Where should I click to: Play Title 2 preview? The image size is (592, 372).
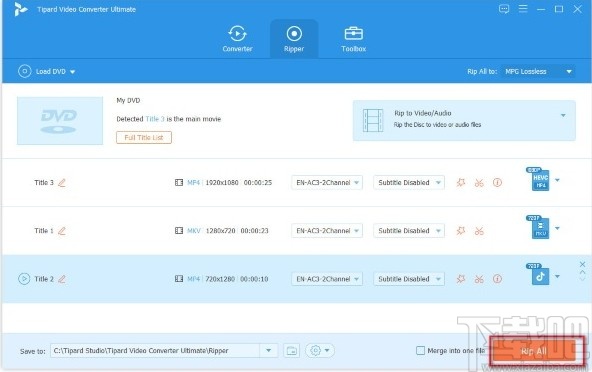(24, 279)
